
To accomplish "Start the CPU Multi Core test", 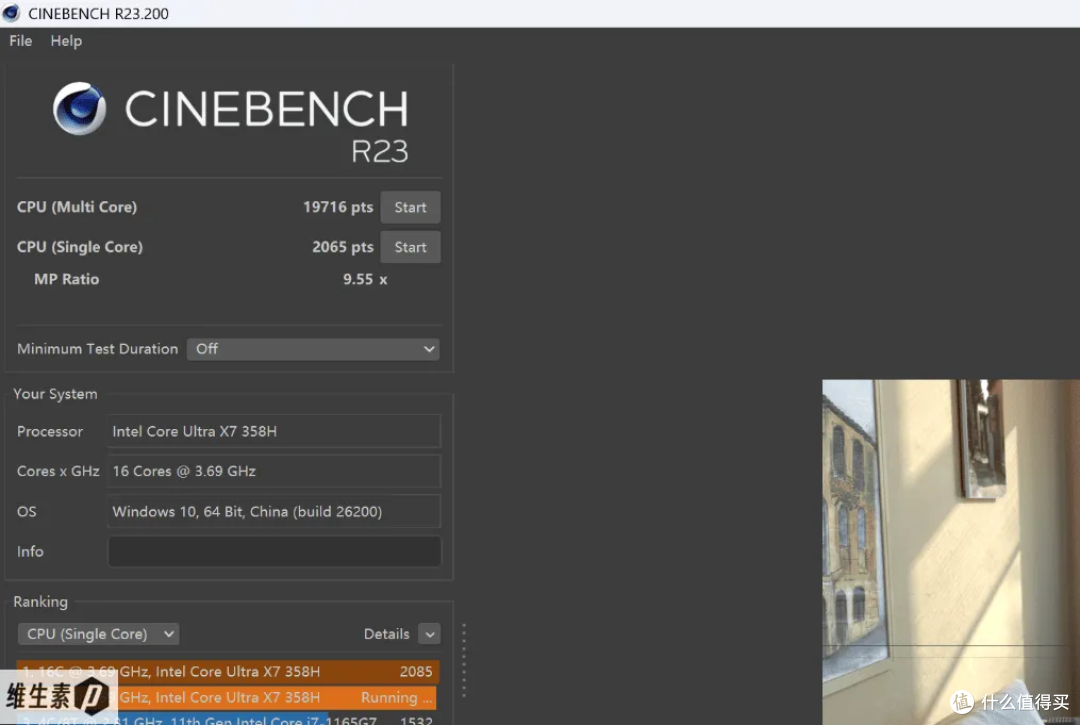I will [x=410, y=207].
